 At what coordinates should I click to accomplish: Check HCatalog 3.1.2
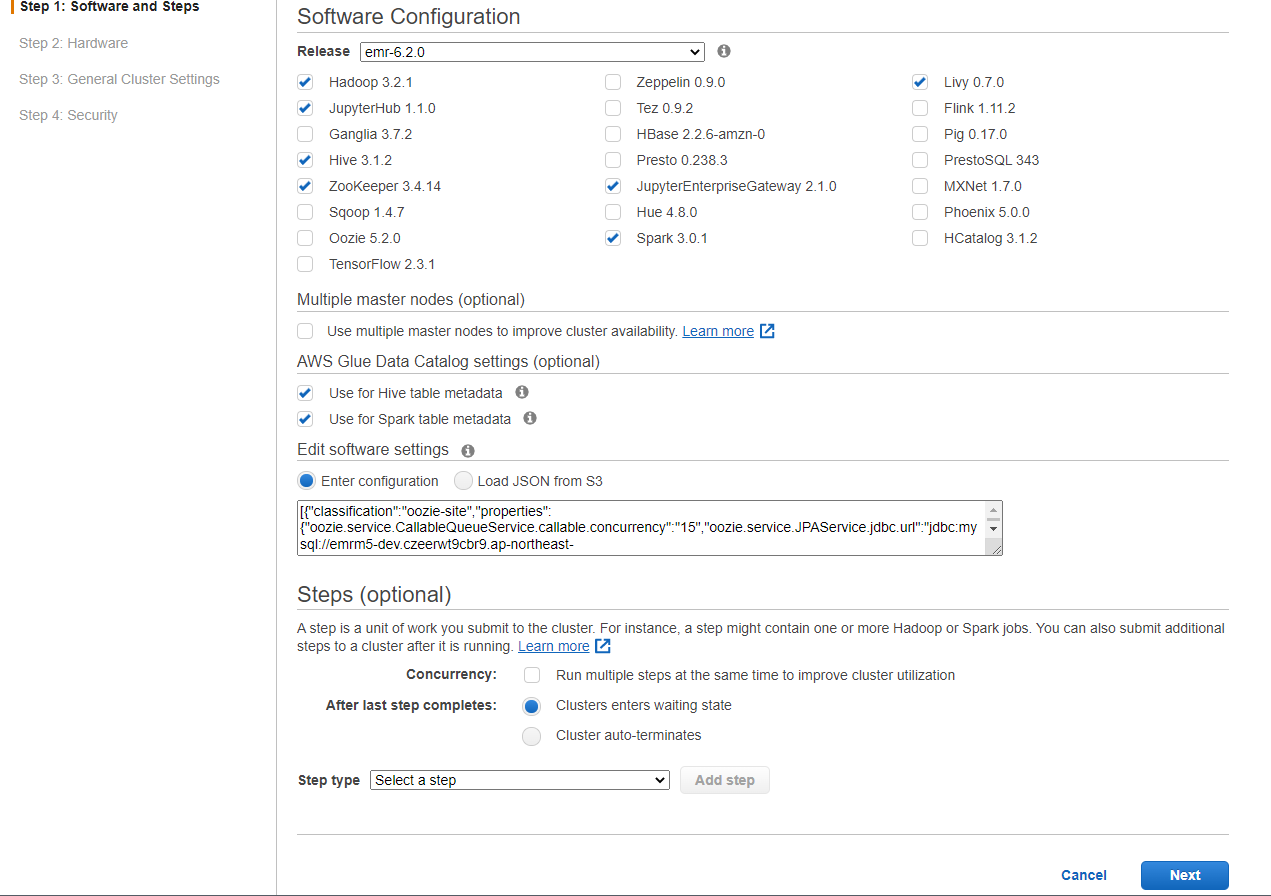point(920,238)
